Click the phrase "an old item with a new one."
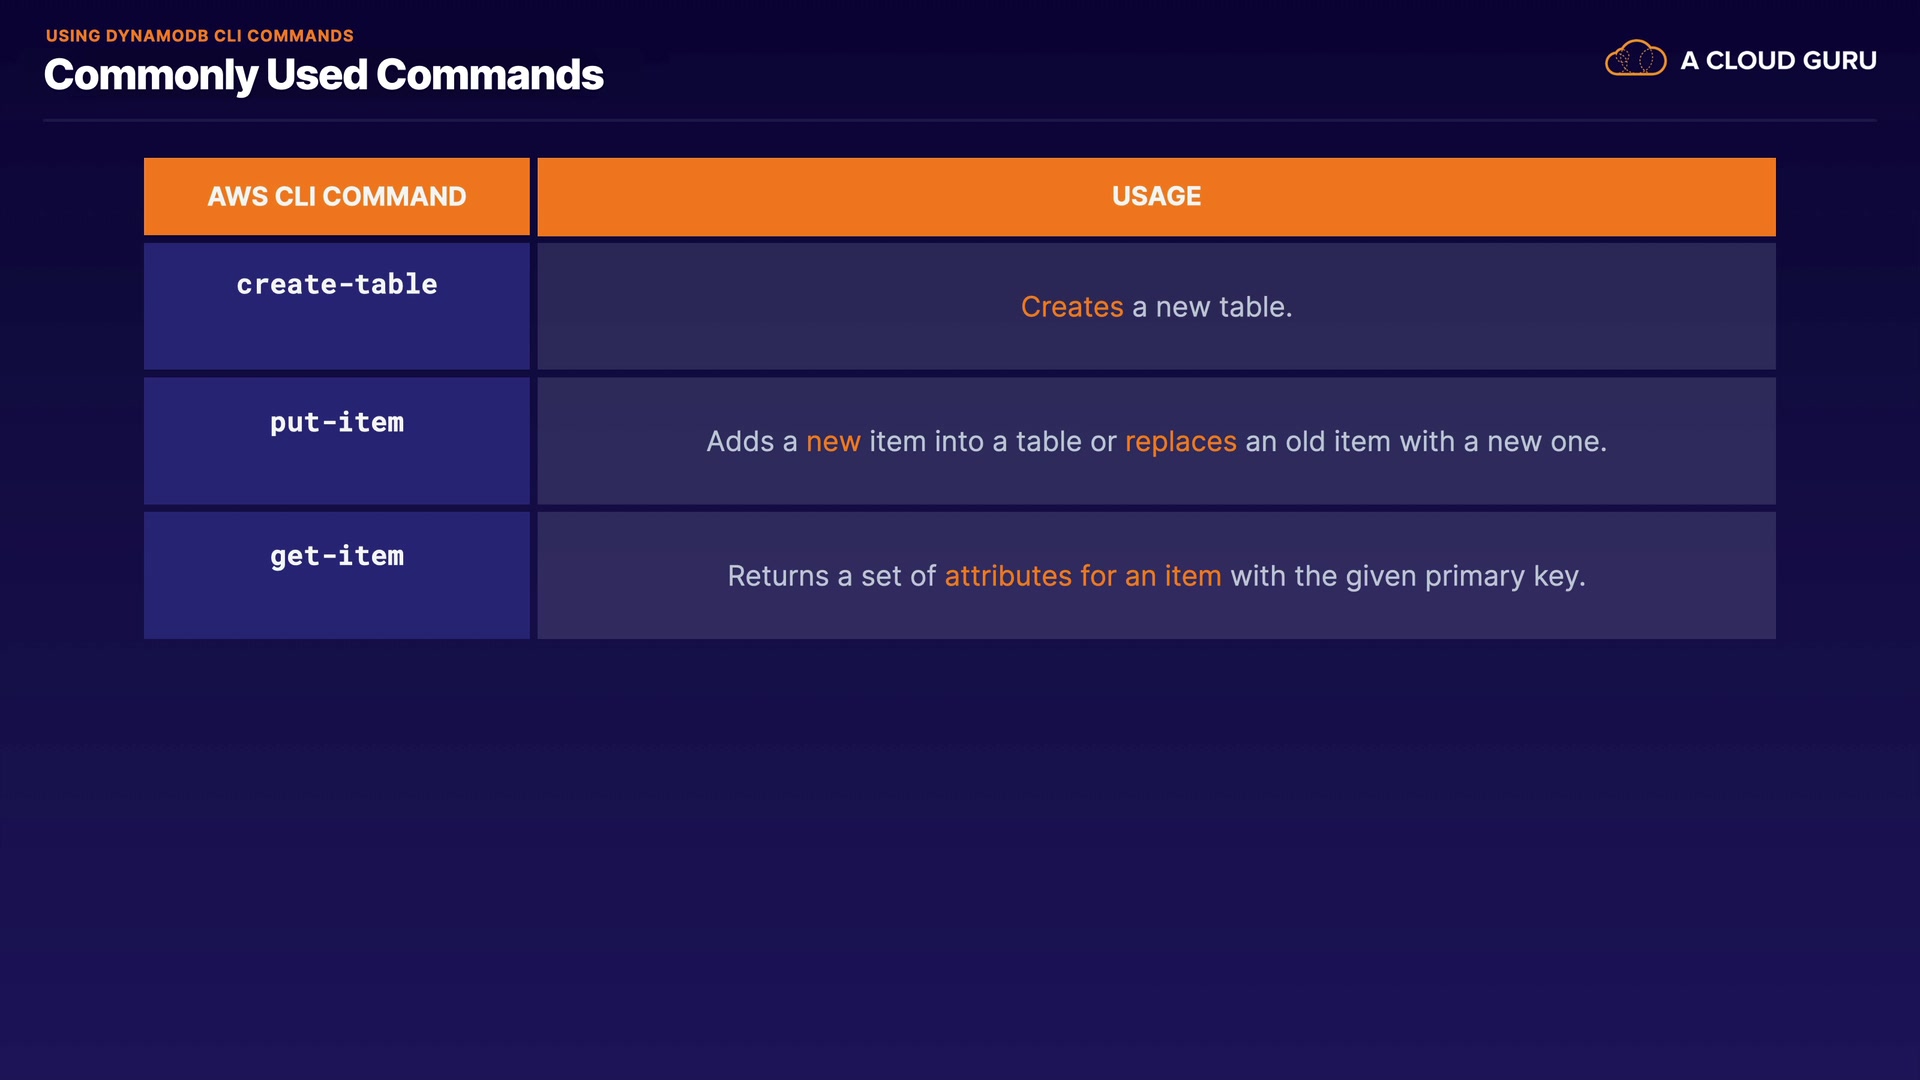Image resolution: width=1920 pixels, height=1080 pixels. [1425, 442]
